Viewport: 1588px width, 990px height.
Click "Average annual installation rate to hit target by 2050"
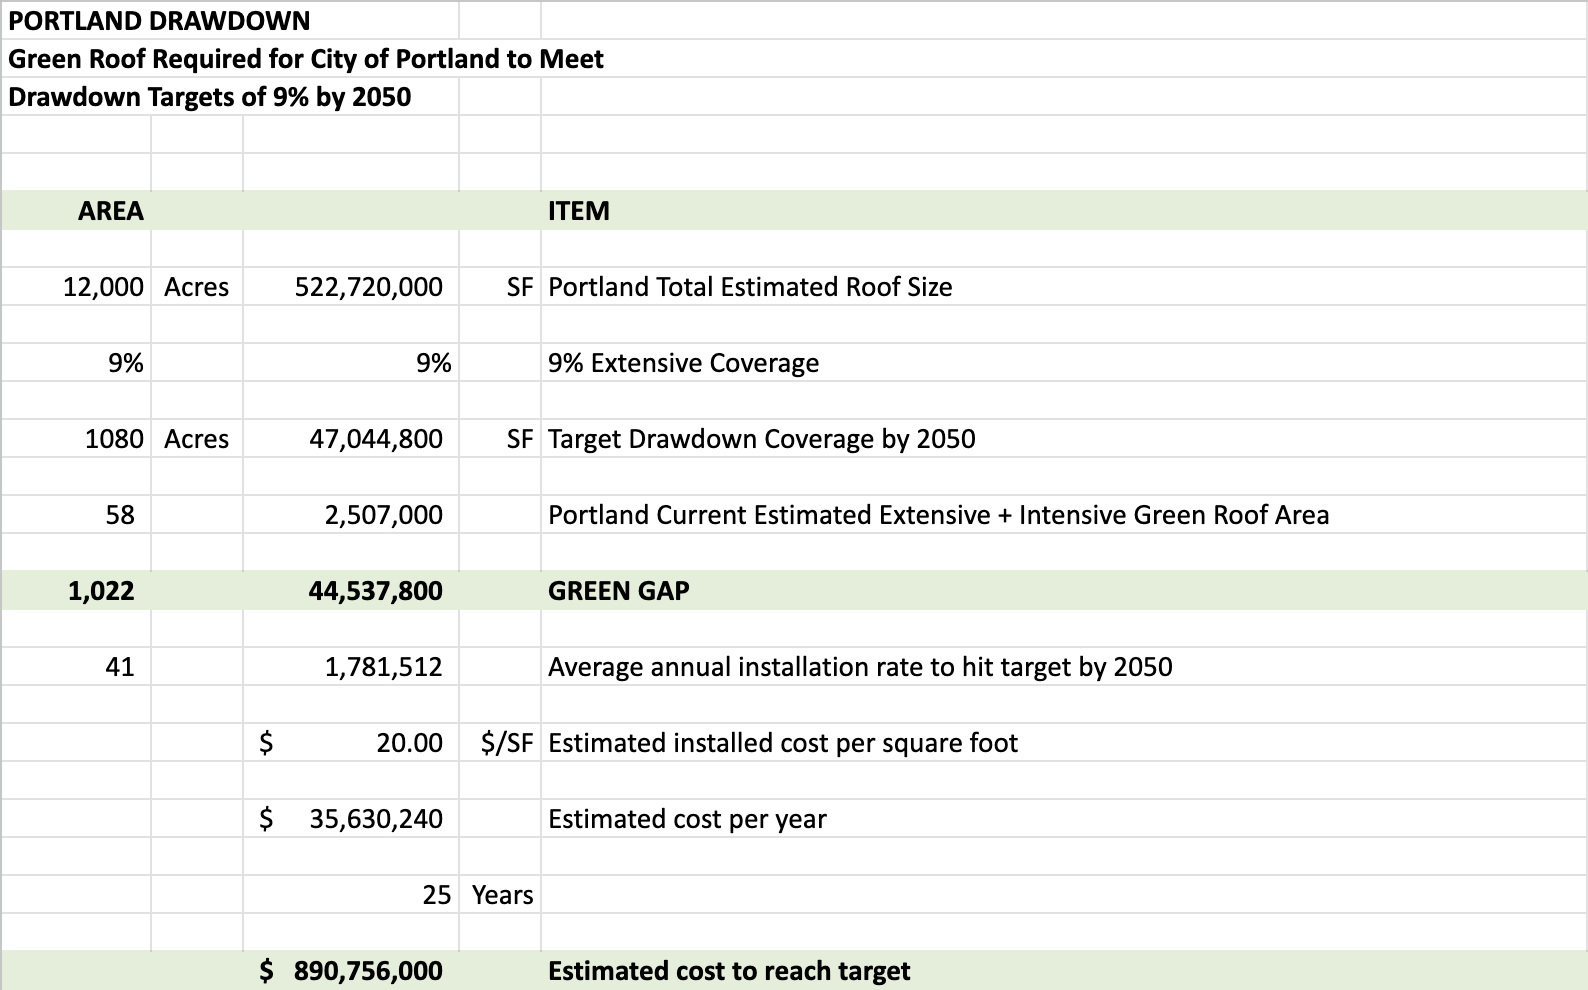click(860, 667)
